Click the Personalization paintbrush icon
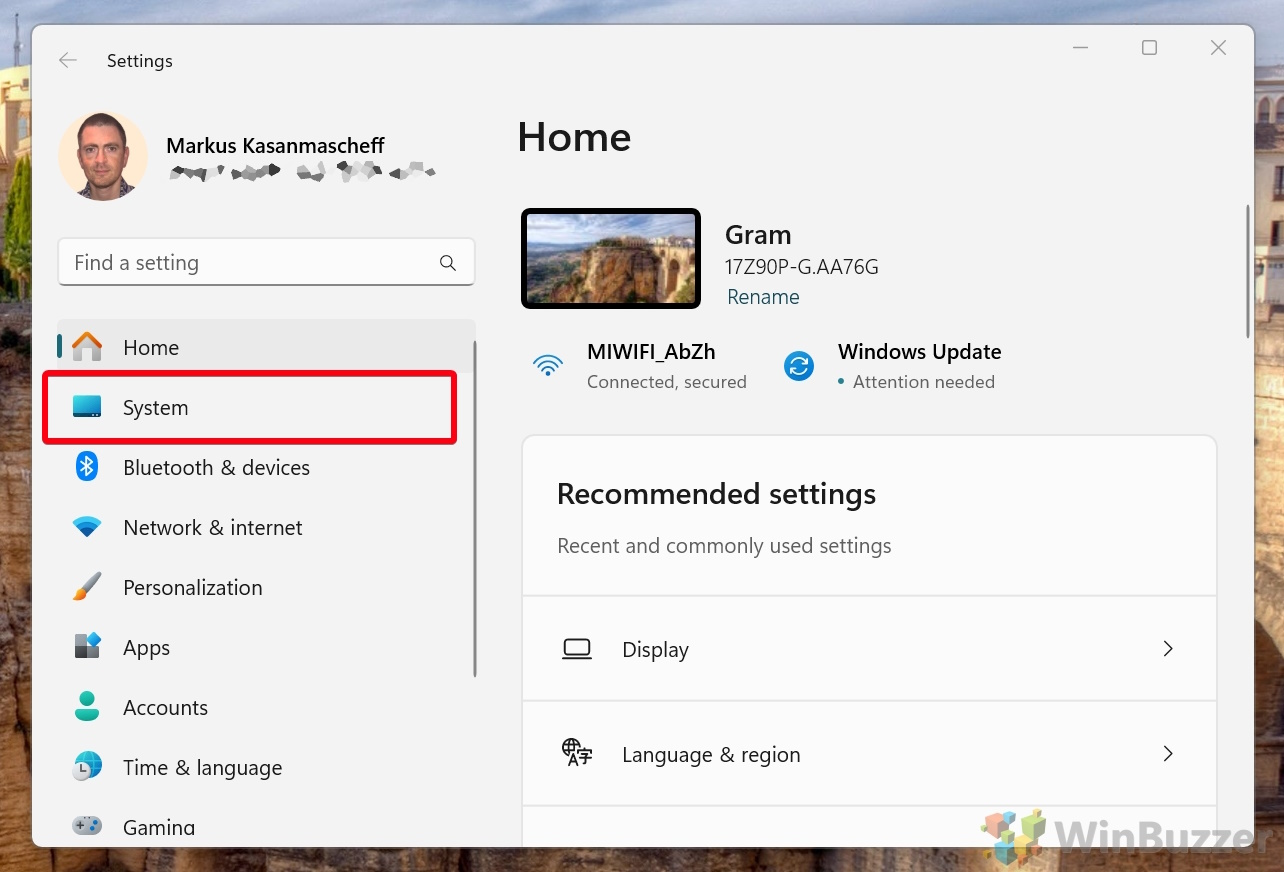 [87, 587]
